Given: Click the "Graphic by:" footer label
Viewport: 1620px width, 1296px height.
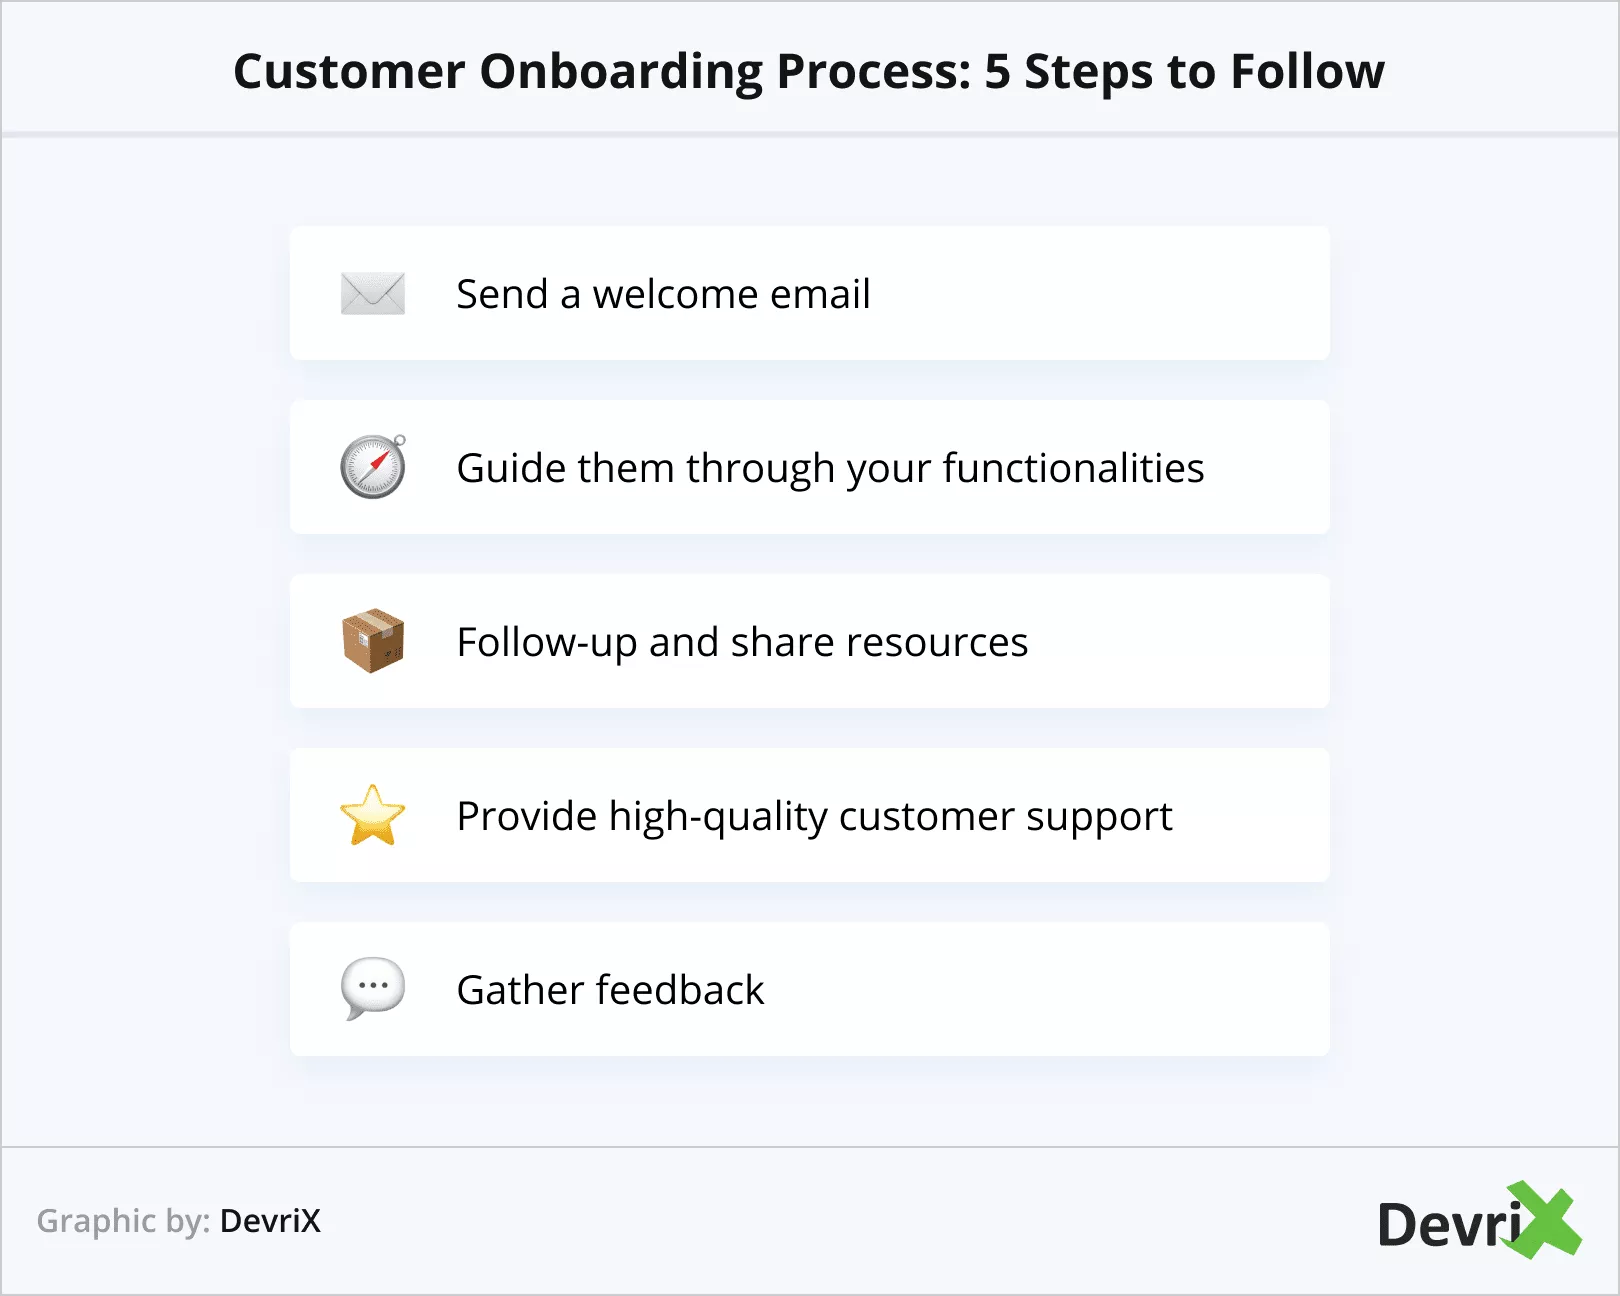Looking at the screenshot, I should [123, 1221].
